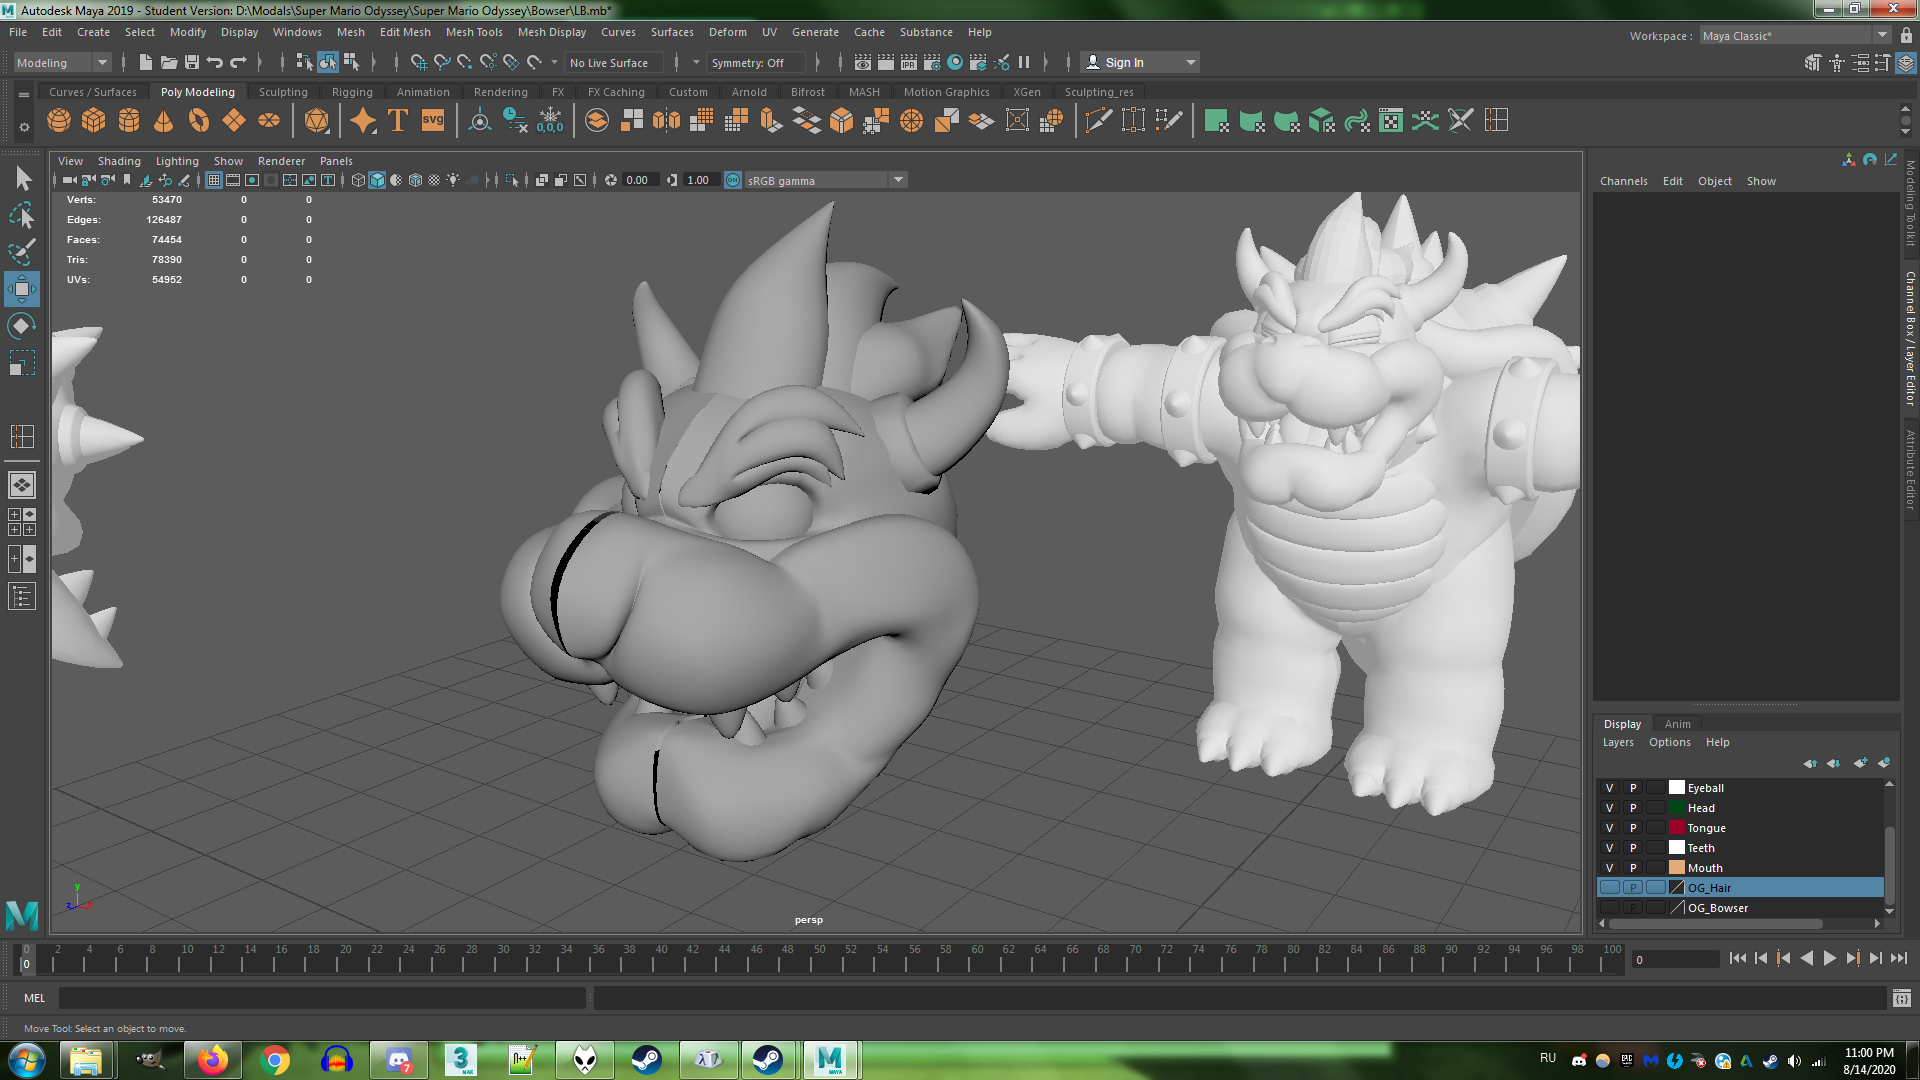Open the Modeling menu set dropdown

tap(61, 62)
